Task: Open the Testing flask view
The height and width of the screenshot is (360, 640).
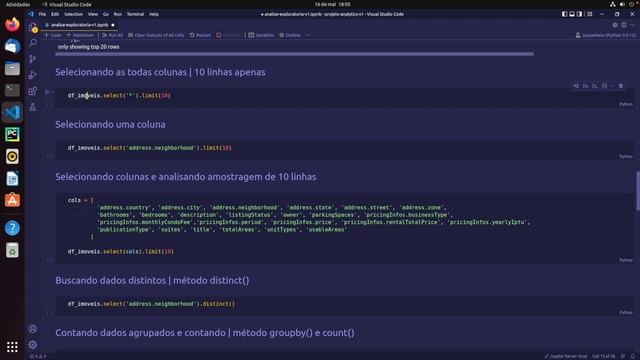Action: coord(33,107)
